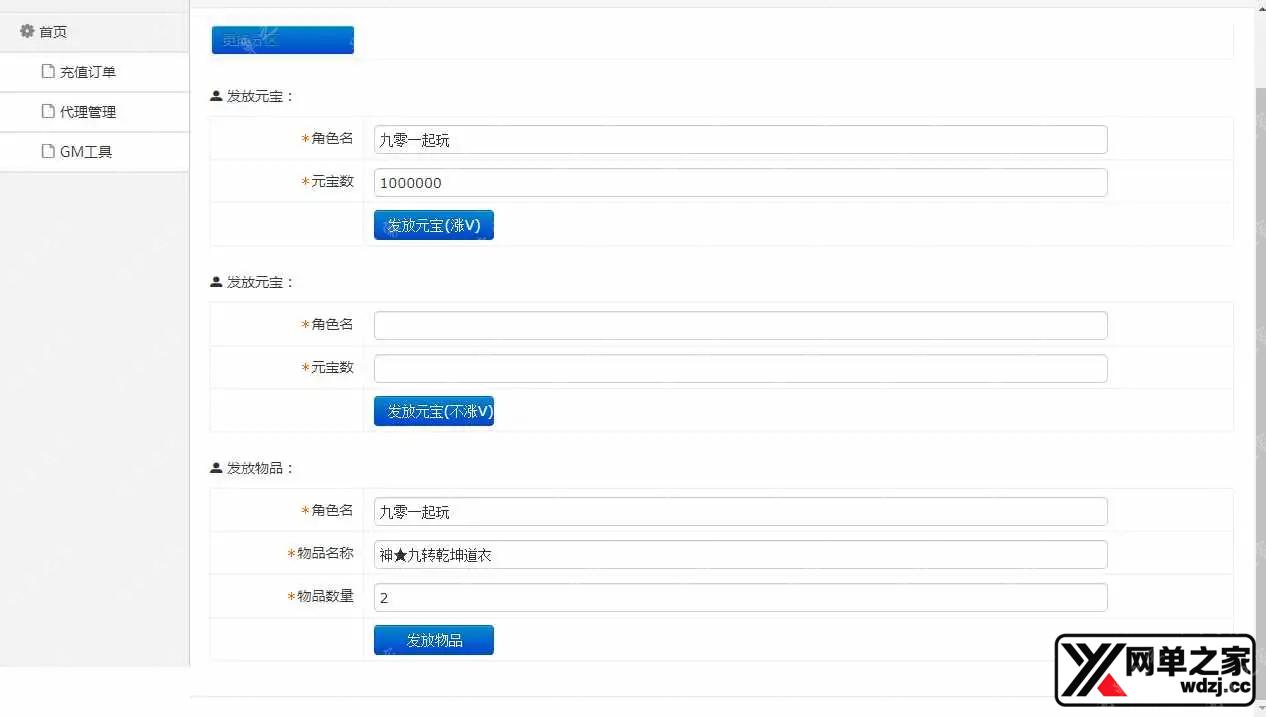Click the blue button at the top of the page
This screenshot has width=1266, height=717.
282,40
